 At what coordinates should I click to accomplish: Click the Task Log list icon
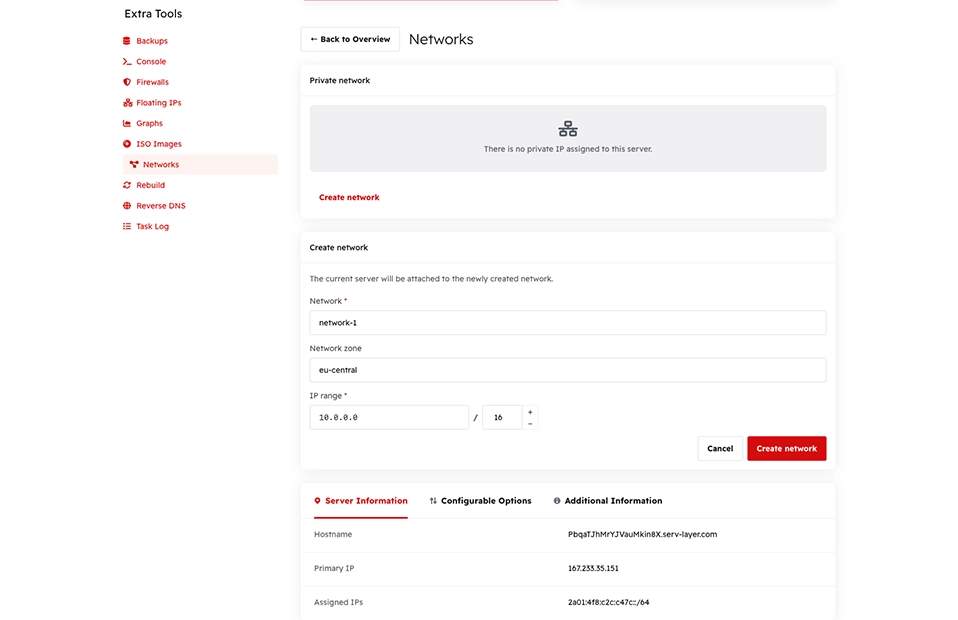click(126, 227)
